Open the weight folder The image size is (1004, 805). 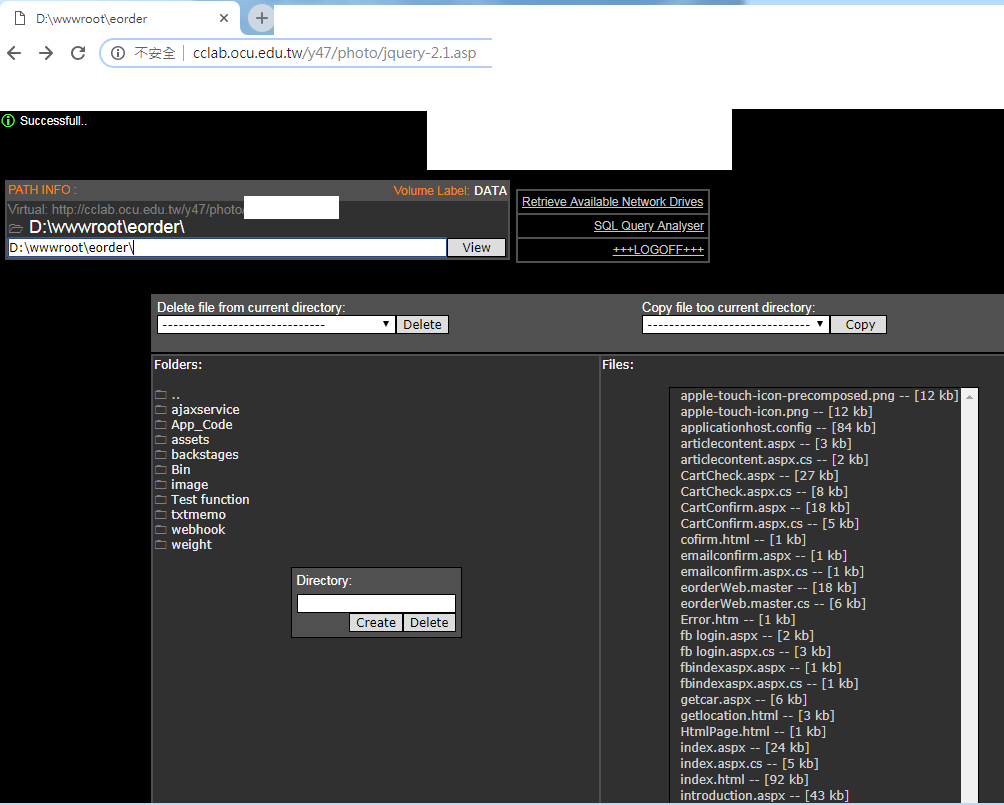[x=191, y=545]
